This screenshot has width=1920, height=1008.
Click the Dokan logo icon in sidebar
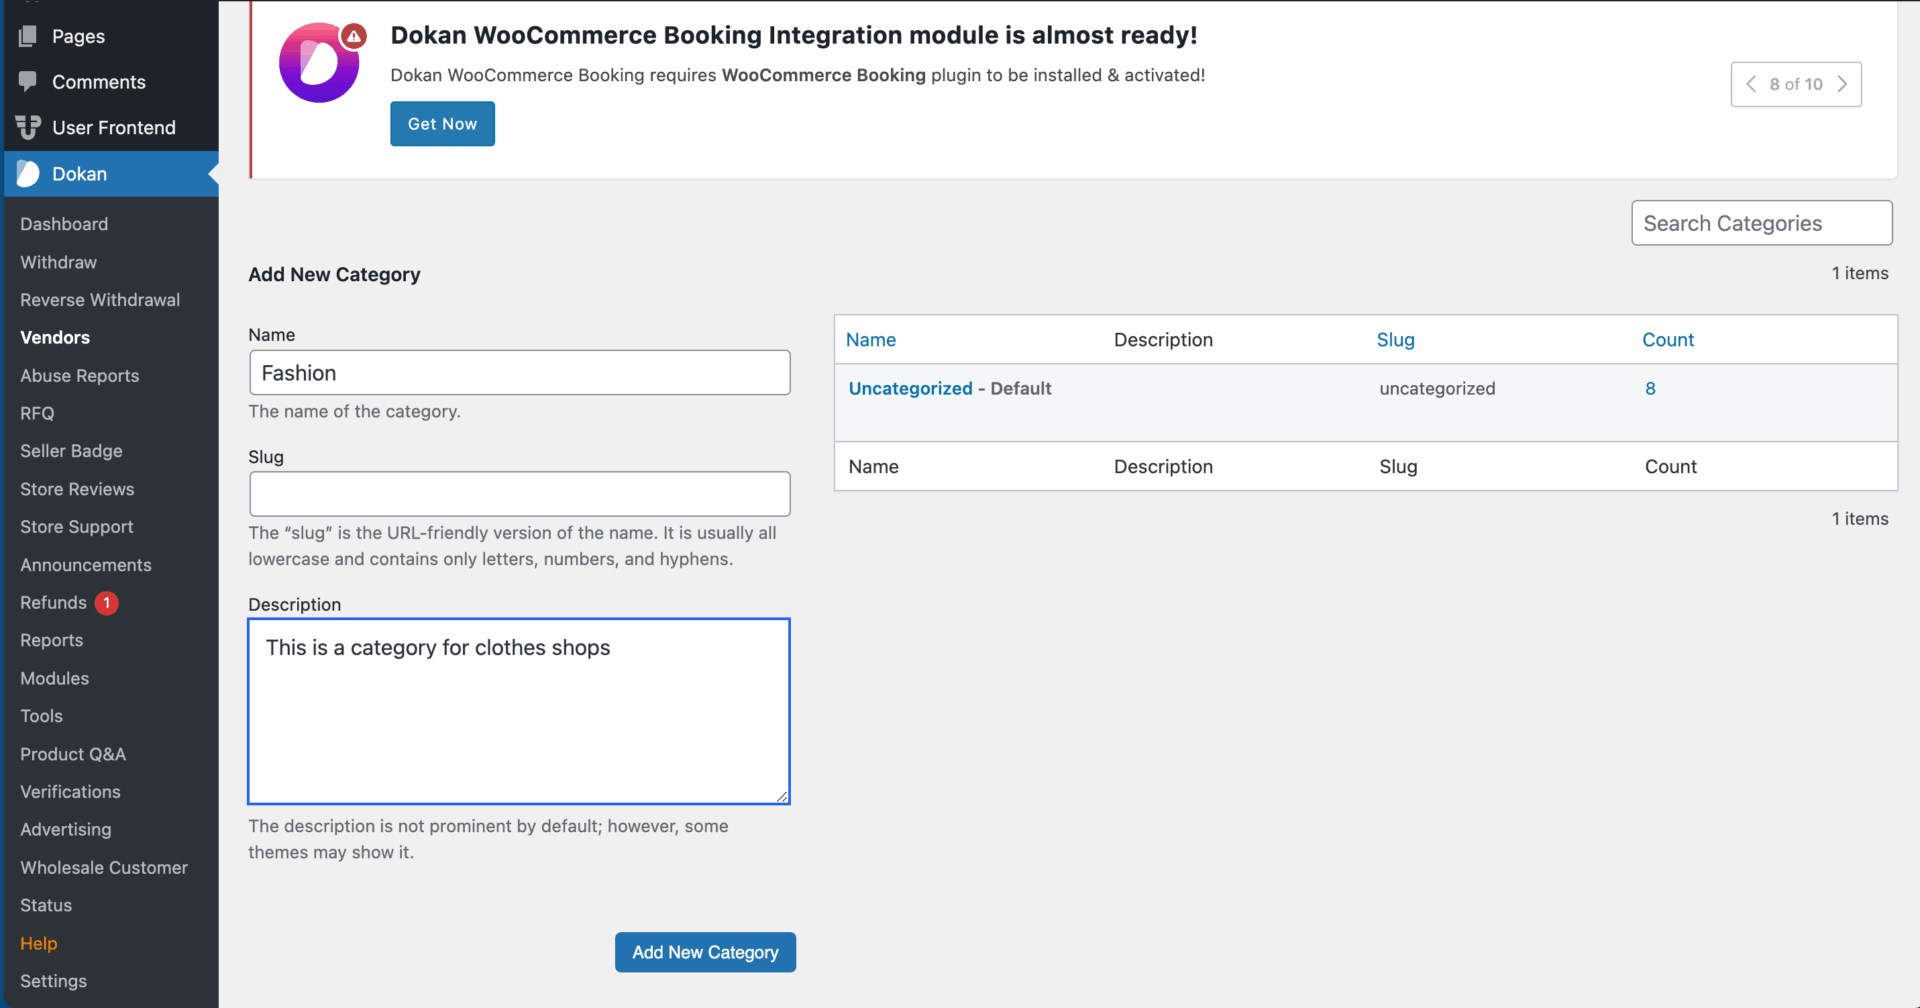click(28, 173)
